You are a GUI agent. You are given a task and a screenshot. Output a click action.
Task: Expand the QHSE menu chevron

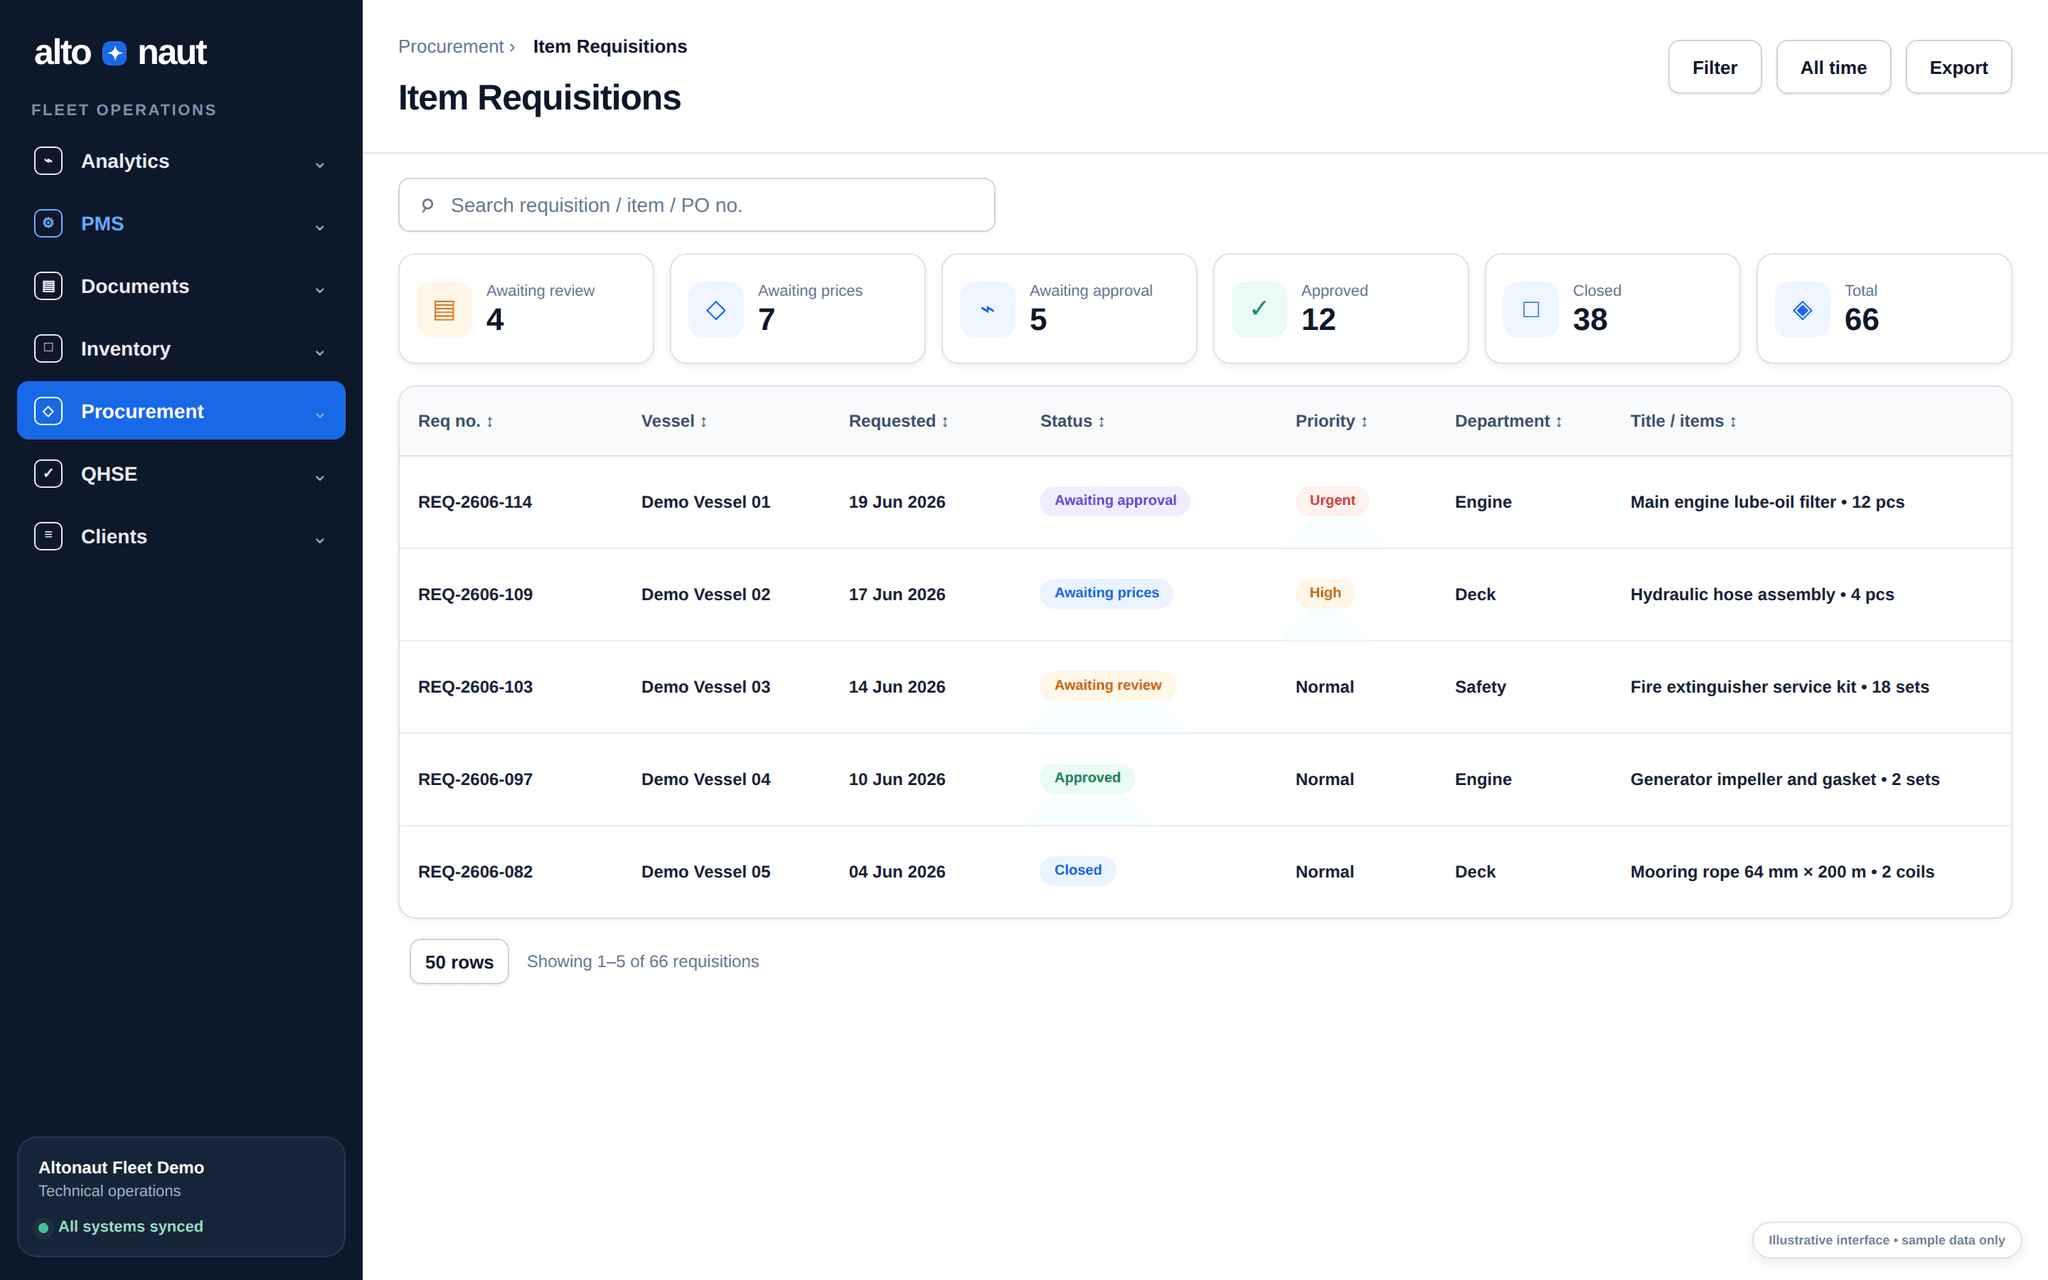[x=320, y=478]
